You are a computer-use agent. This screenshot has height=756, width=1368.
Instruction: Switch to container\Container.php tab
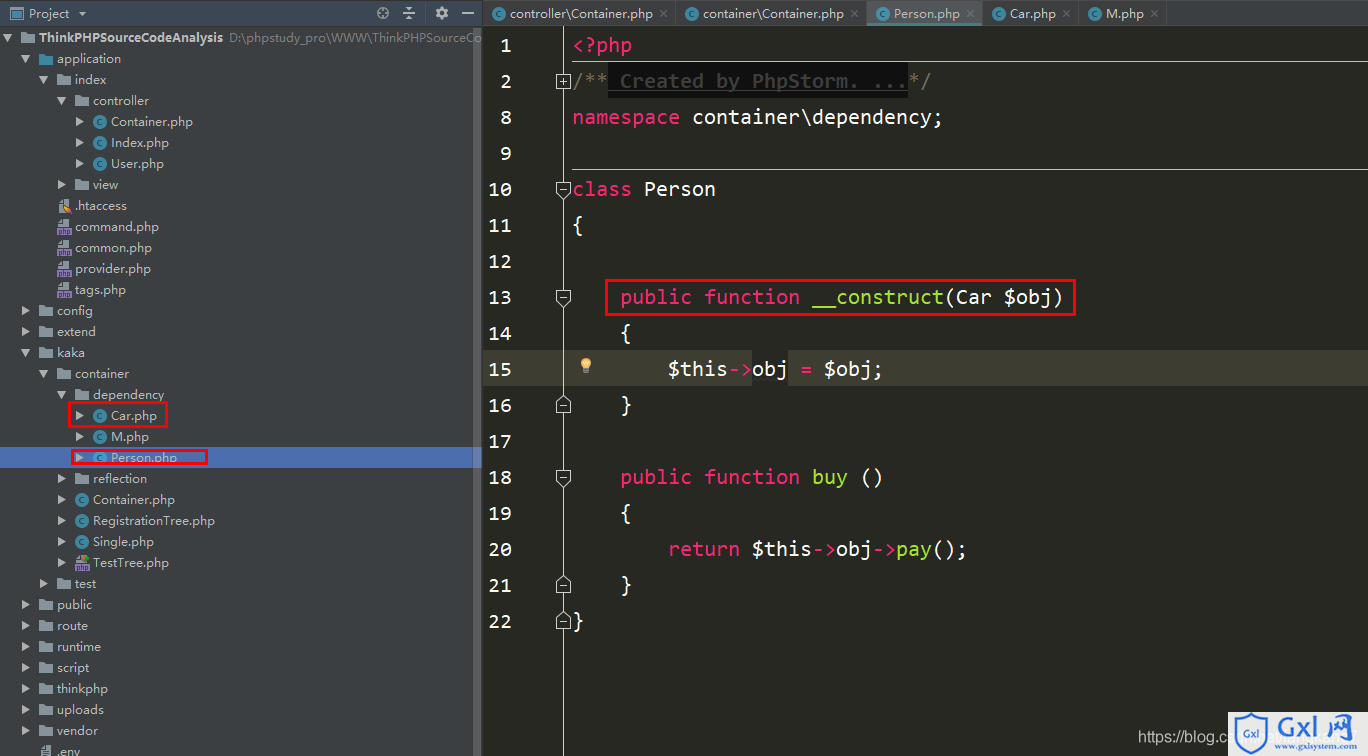point(773,14)
